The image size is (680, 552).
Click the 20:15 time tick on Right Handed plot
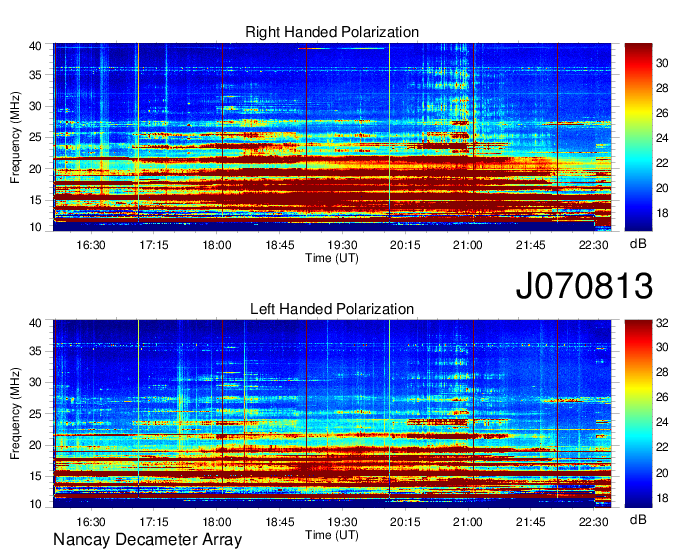click(405, 245)
